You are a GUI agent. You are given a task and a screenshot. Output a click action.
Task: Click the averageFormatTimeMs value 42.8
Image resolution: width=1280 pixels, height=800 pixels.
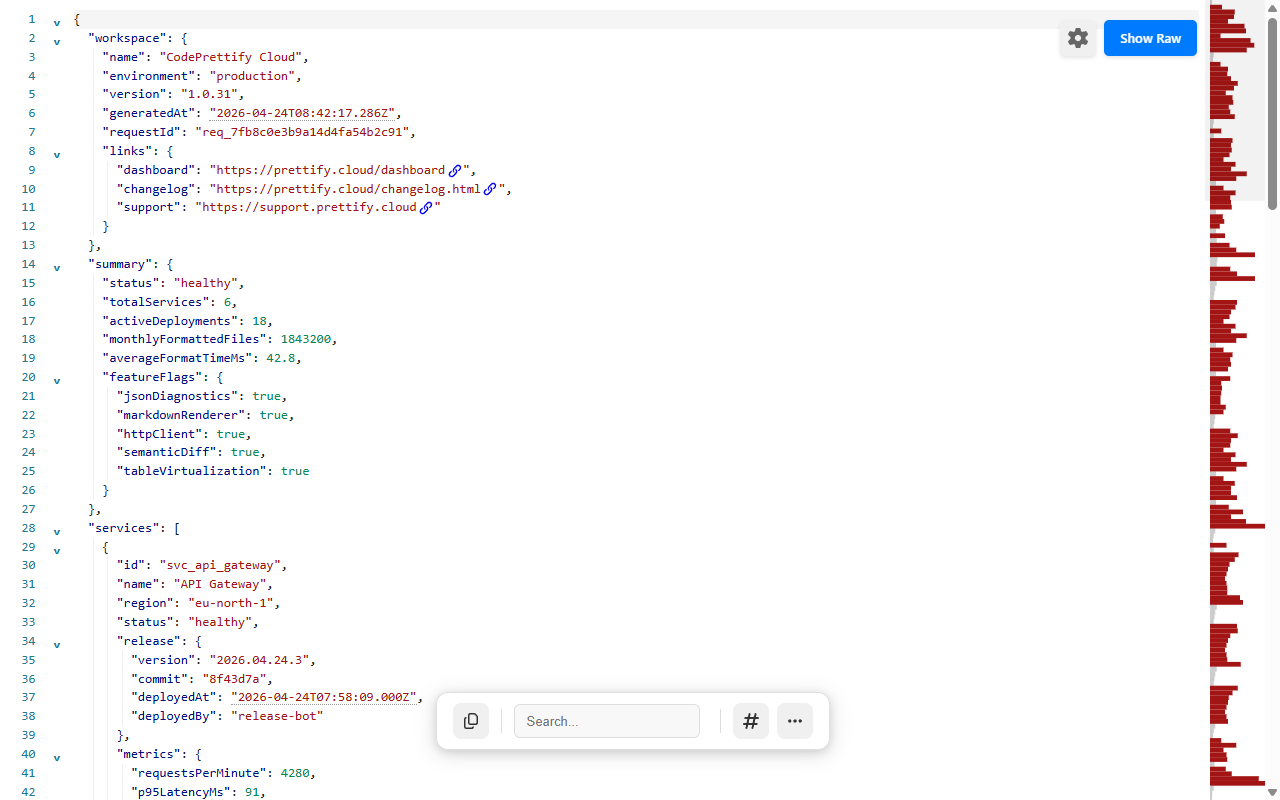[x=280, y=358]
